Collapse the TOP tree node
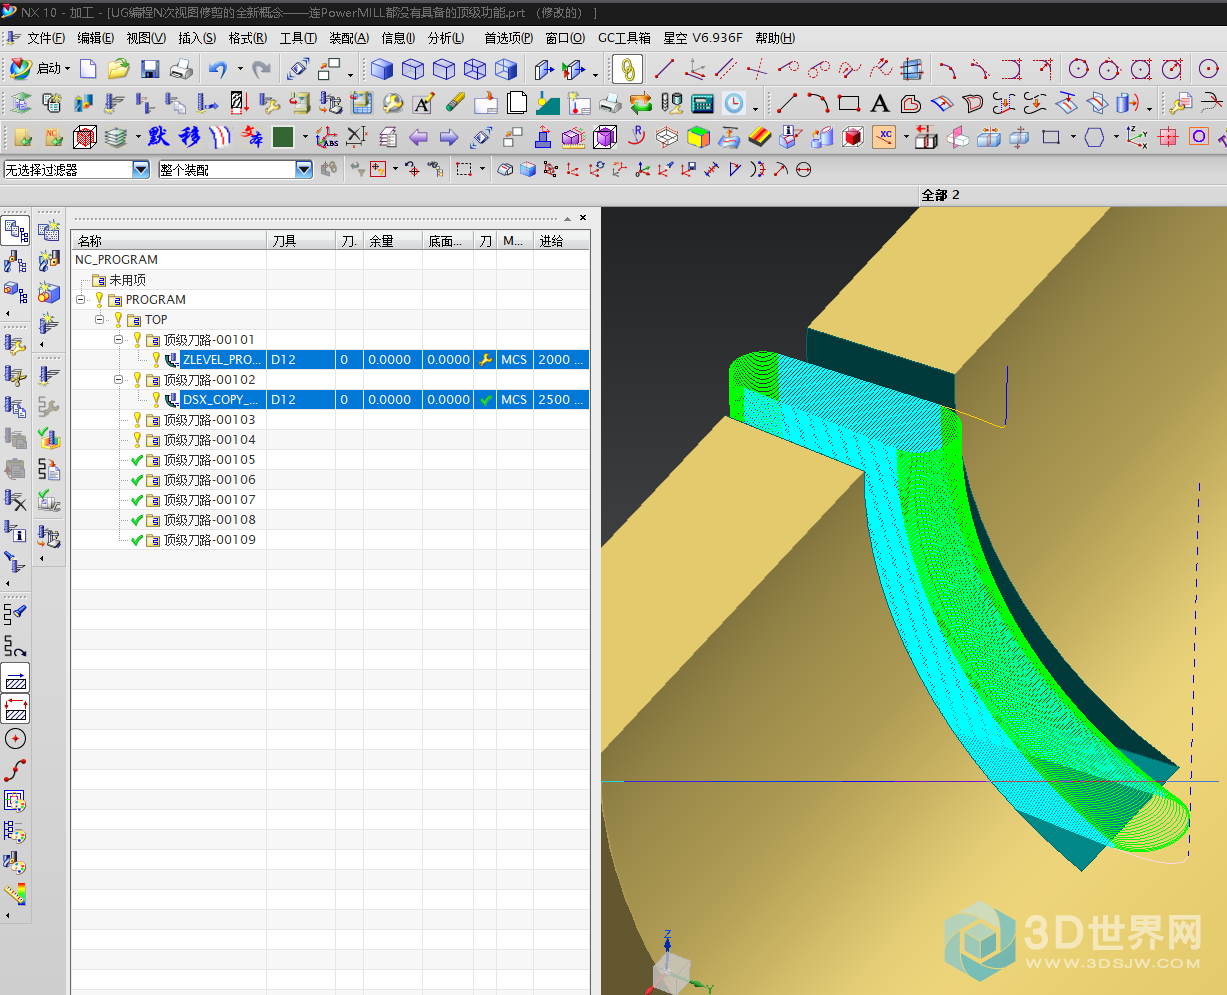The width and height of the screenshot is (1227, 995). (x=100, y=320)
